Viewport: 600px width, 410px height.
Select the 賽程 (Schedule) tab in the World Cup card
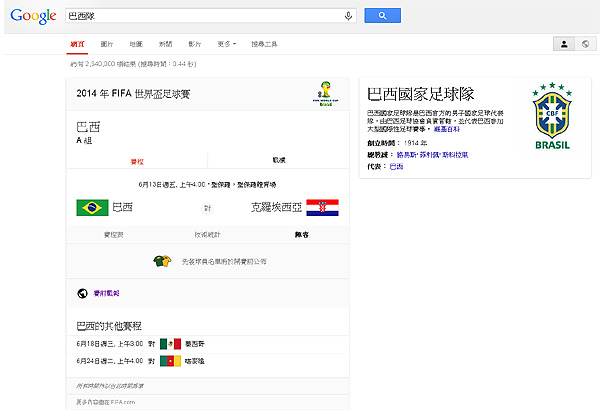tap(137, 161)
